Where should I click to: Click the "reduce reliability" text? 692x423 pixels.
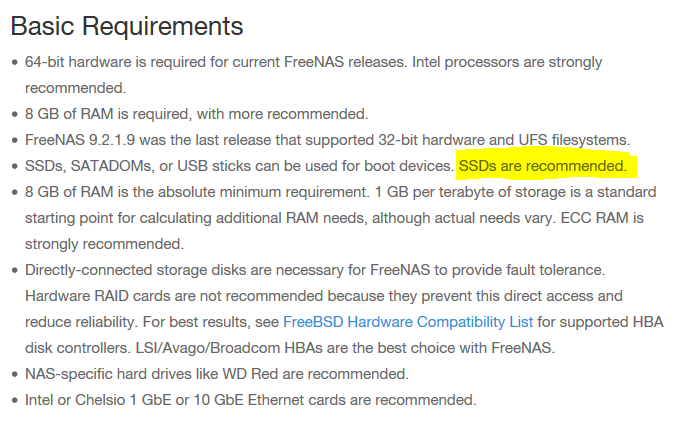[x=80, y=322]
